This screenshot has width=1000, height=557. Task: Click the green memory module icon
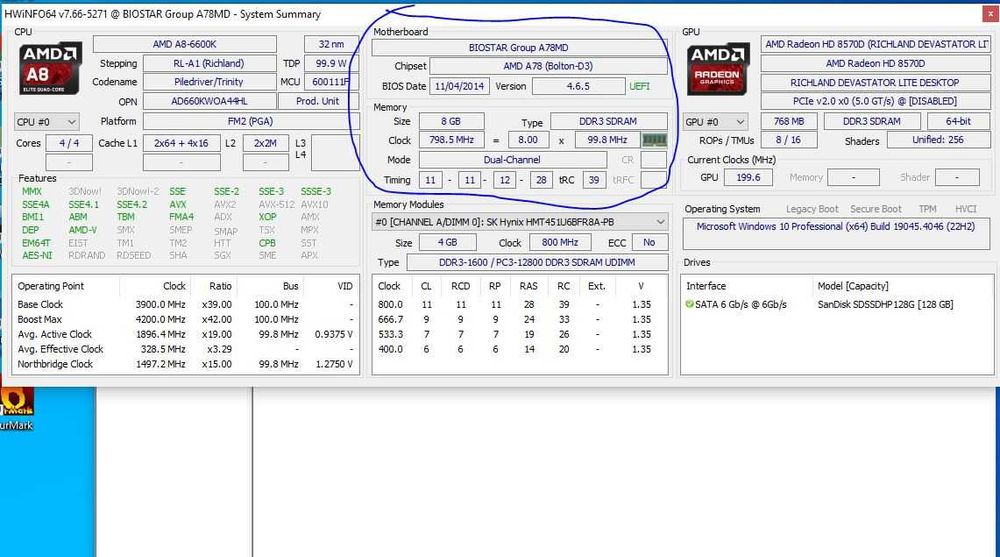(654, 140)
